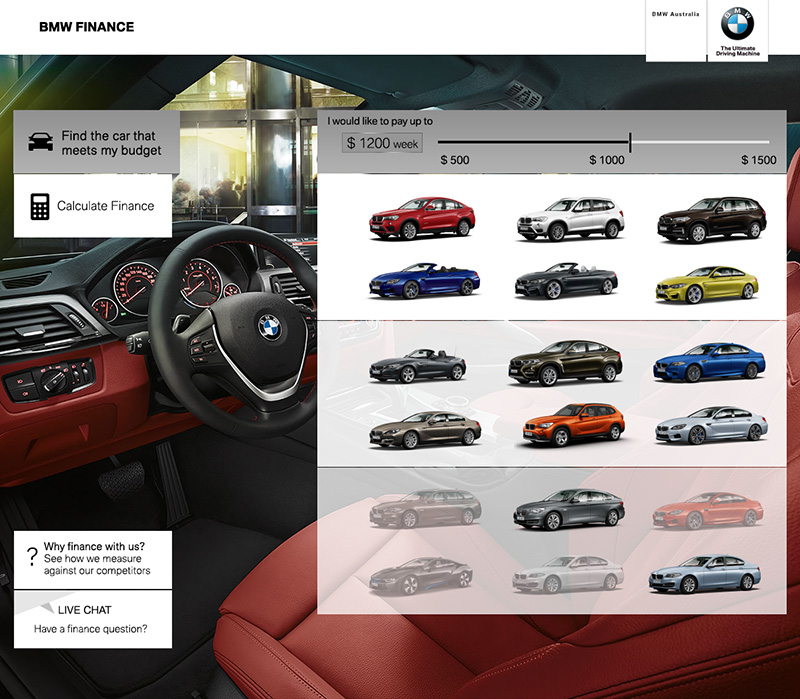Select the yellow-green M4 coupe
This screenshot has height=699, width=800.
pos(707,284)
